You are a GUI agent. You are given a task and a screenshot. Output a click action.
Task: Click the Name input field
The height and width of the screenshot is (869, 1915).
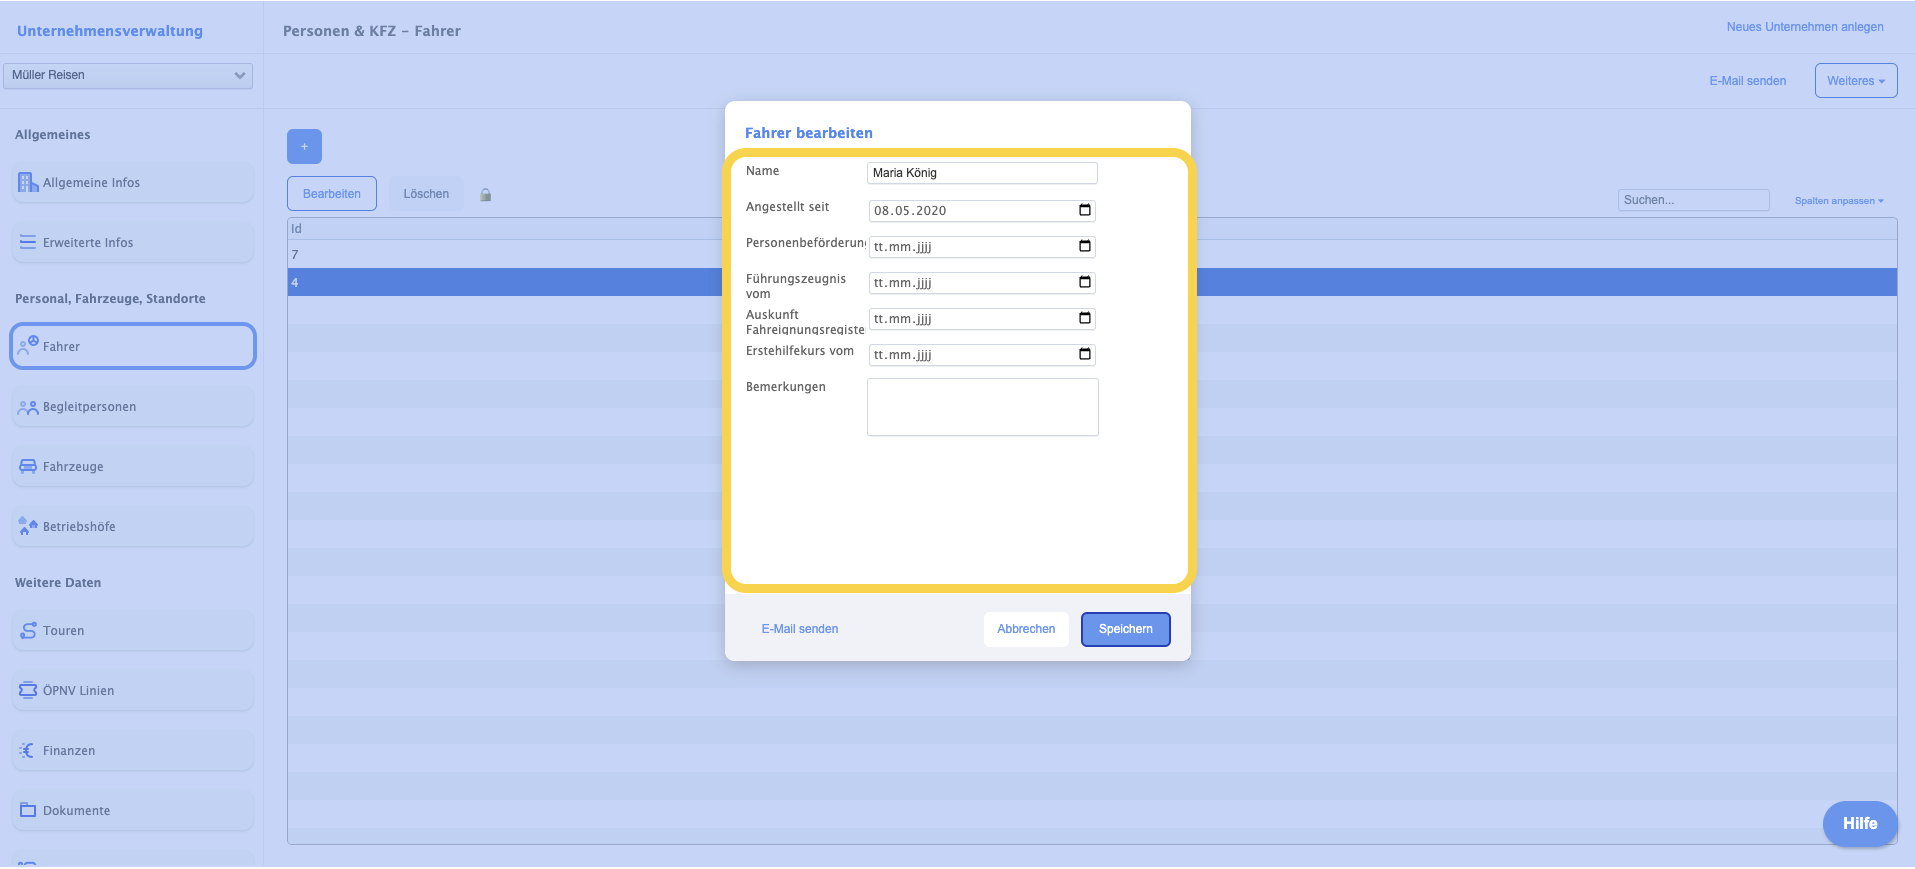[x=981, y=173]
